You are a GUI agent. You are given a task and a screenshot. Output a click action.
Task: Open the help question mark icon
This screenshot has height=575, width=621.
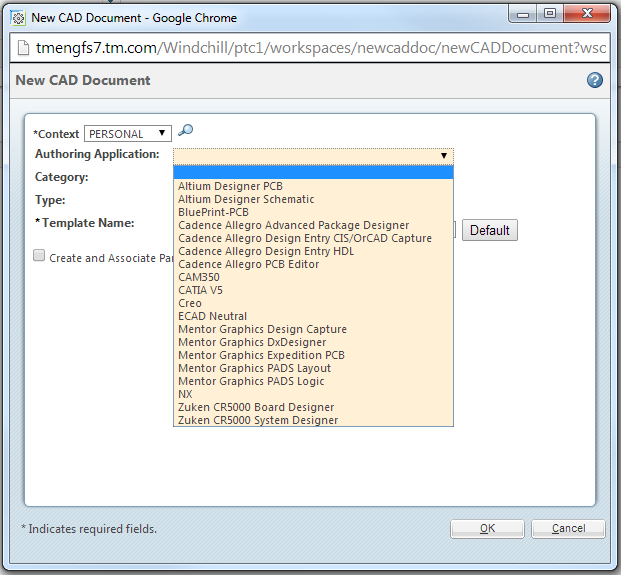pyautogui.click(x=594, y=80)
